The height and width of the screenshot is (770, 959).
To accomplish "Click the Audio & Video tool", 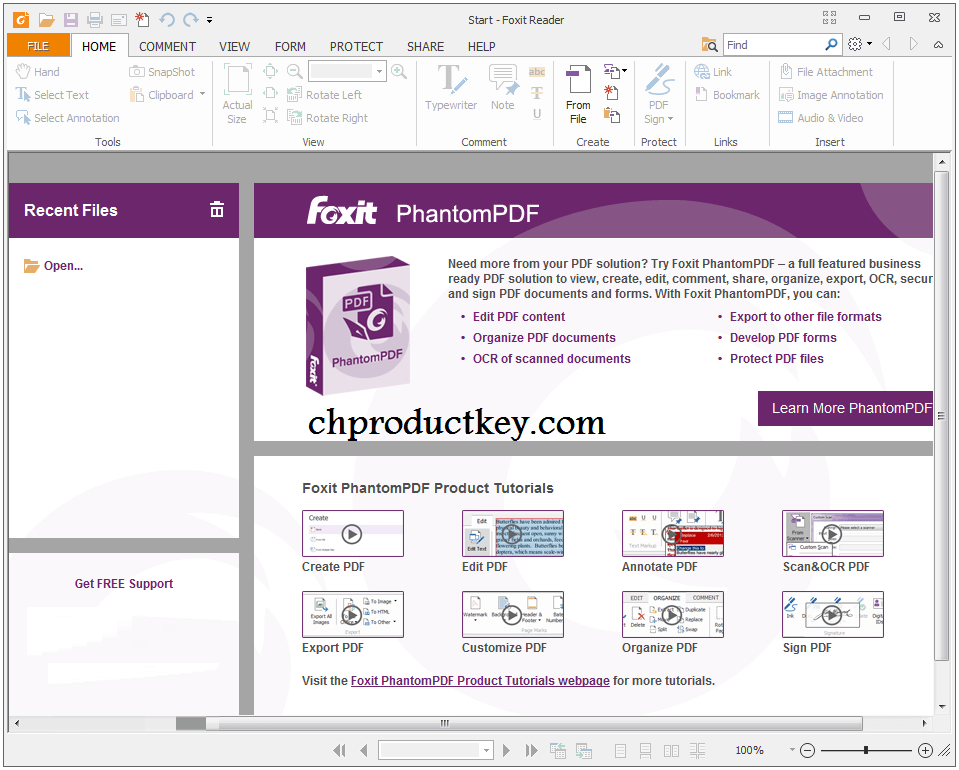I will 821,118.
